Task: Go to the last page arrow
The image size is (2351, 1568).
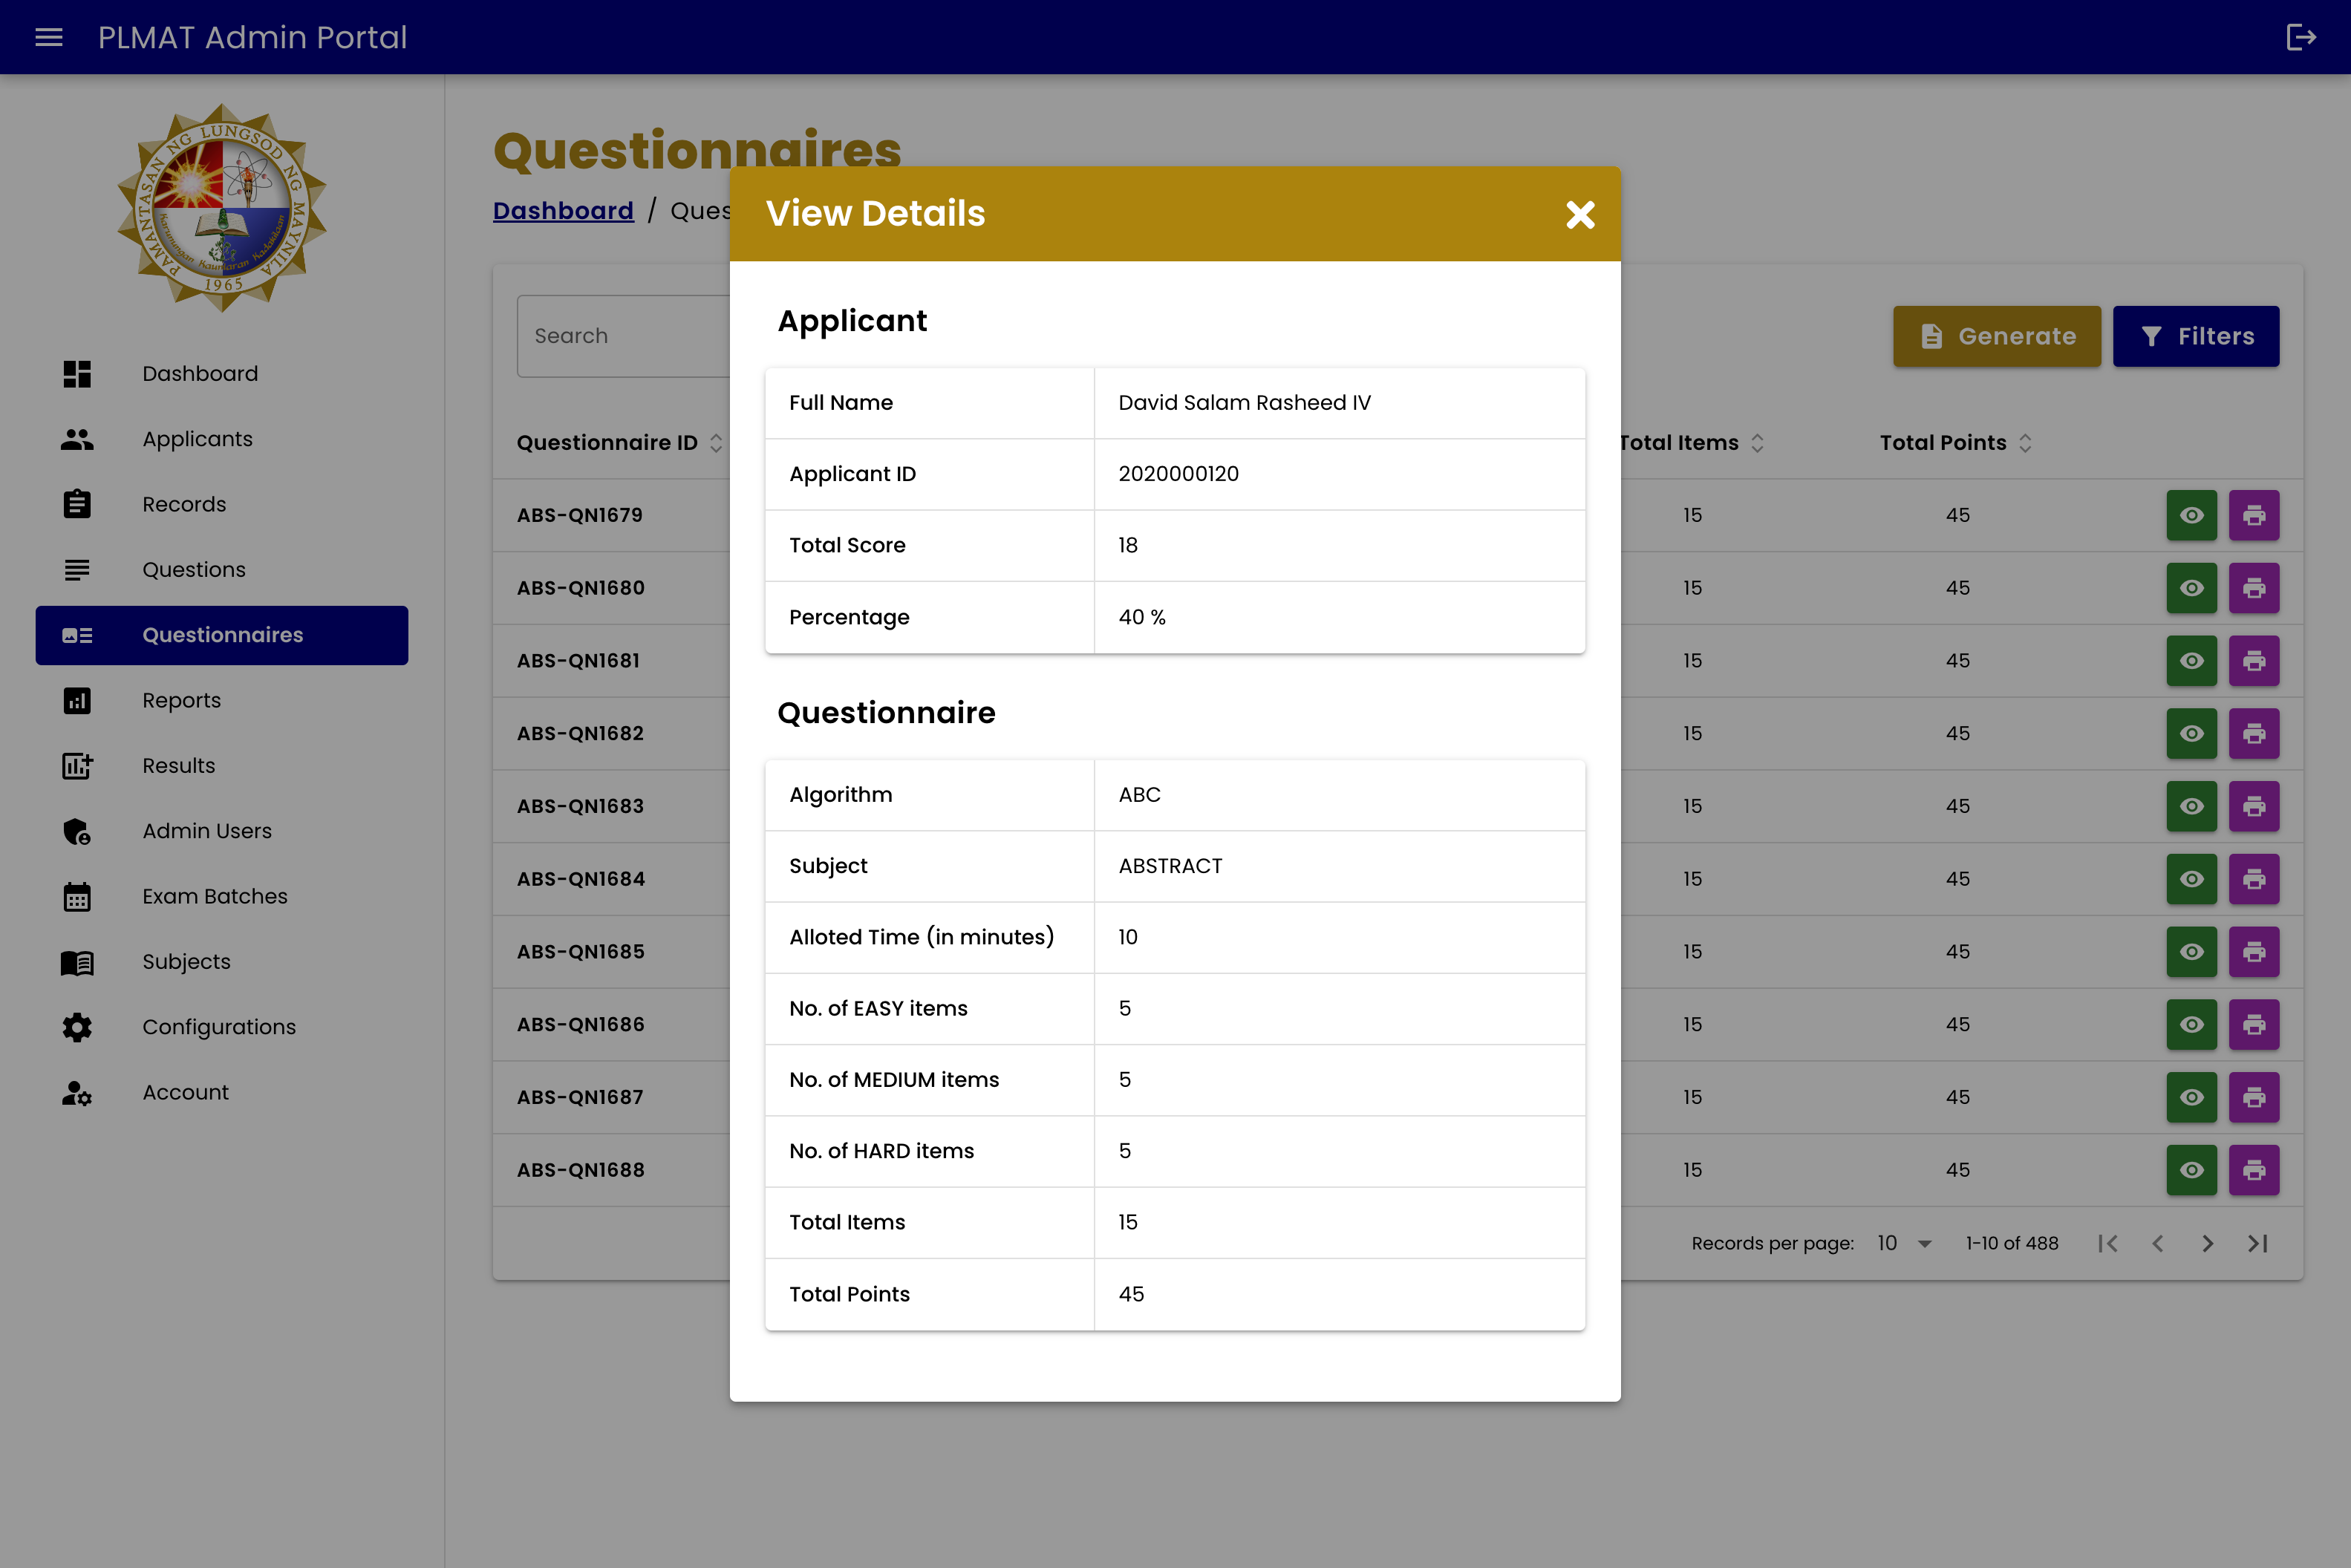Action: (2257, 1243)
